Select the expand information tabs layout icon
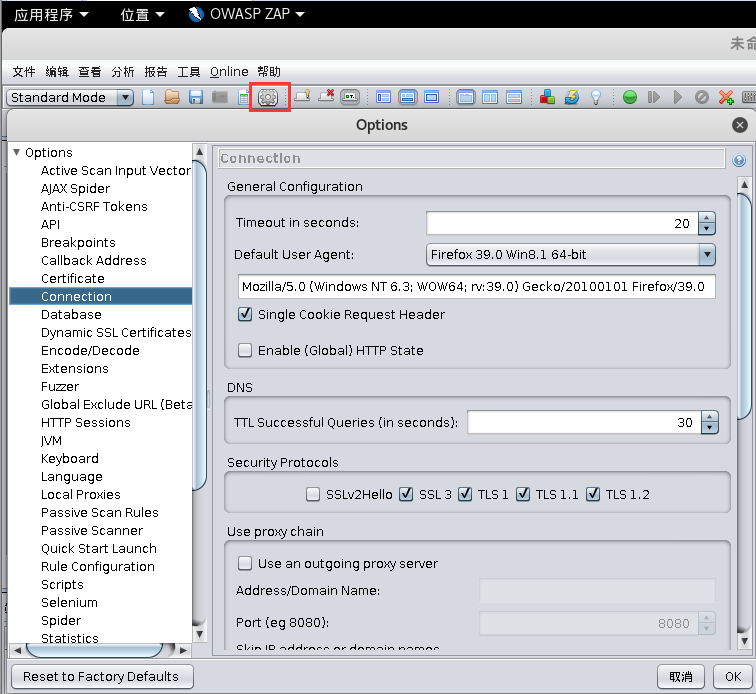 [407, 97]
